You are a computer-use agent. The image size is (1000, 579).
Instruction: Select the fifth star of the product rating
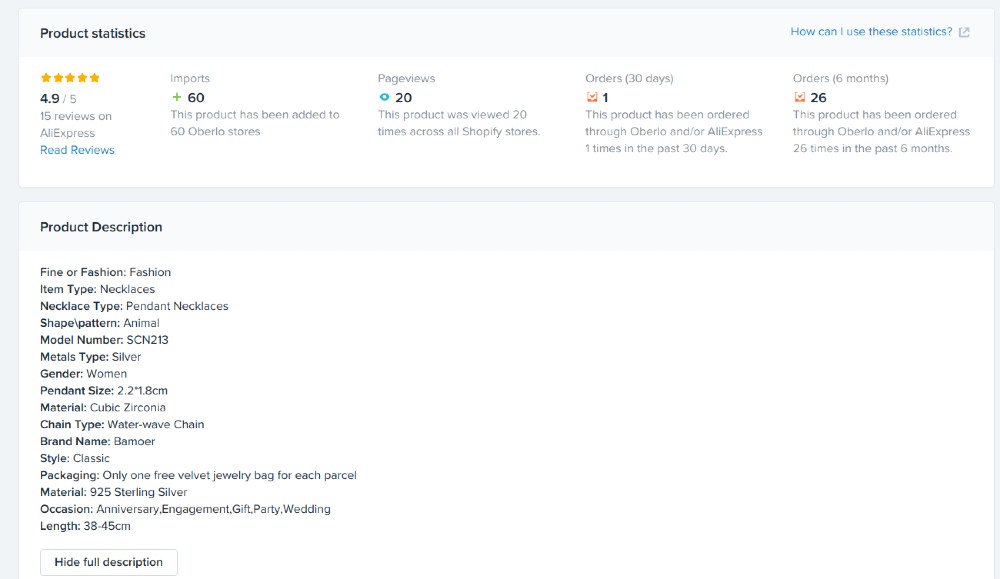[94, 77]
